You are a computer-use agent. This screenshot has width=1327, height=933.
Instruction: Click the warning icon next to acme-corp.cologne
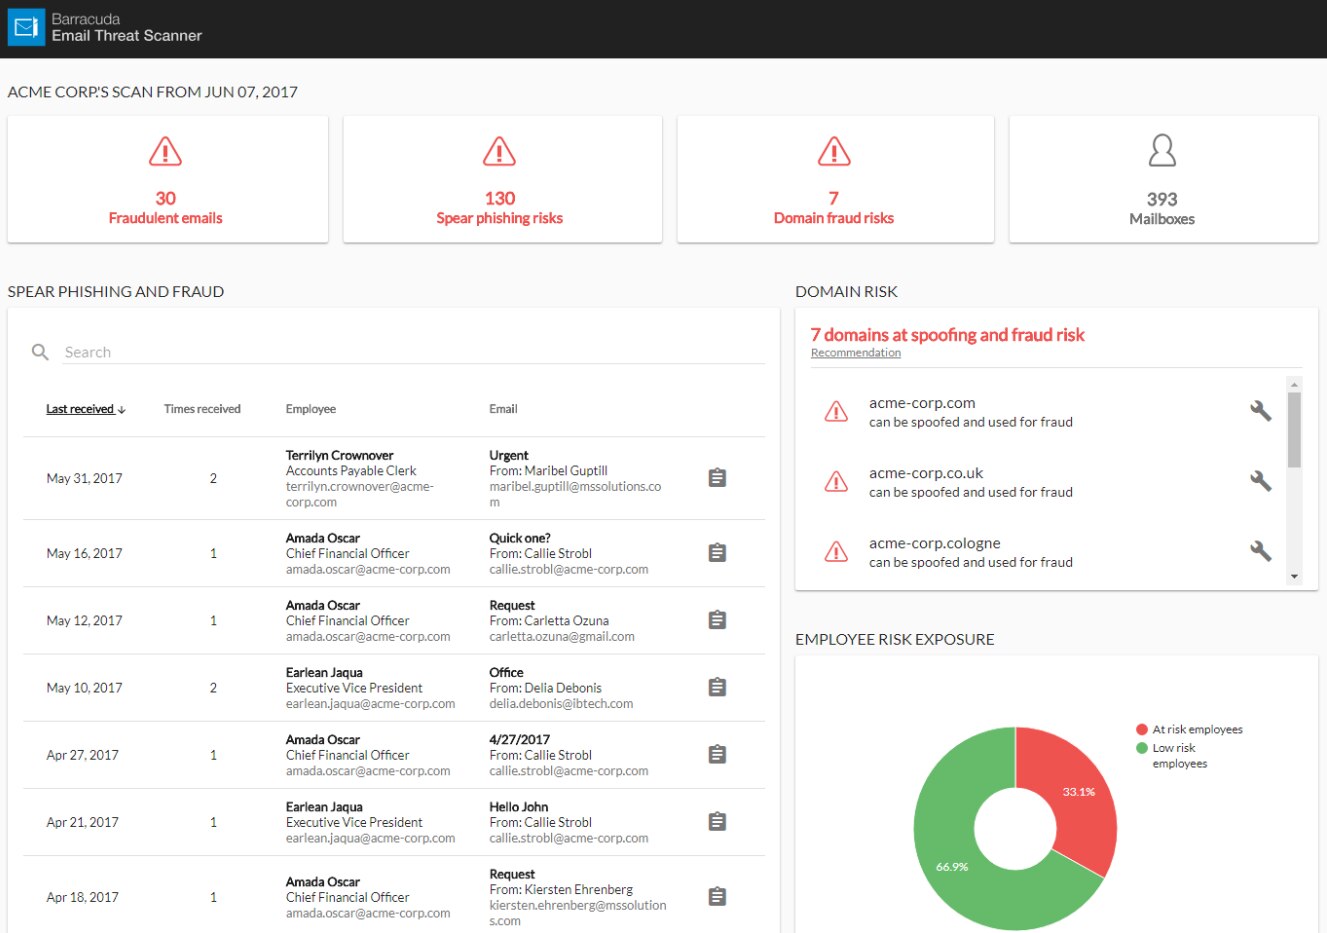(836, 550)
